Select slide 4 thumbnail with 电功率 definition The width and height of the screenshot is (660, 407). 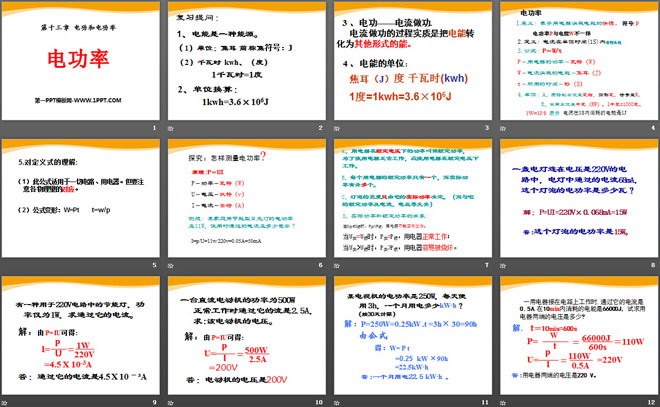click(x=579, y=61)
